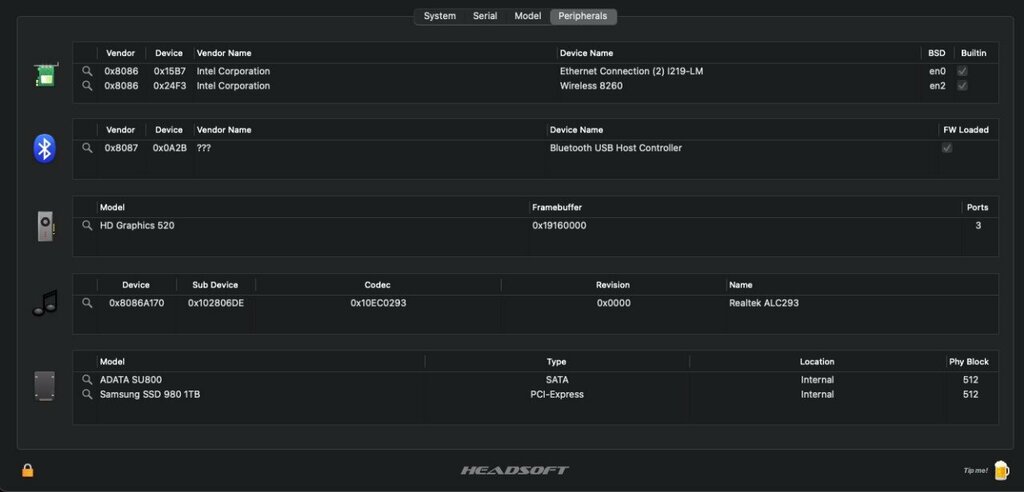
Task: Click the beer mug Tip me icon
Action: coord(1001,469)
